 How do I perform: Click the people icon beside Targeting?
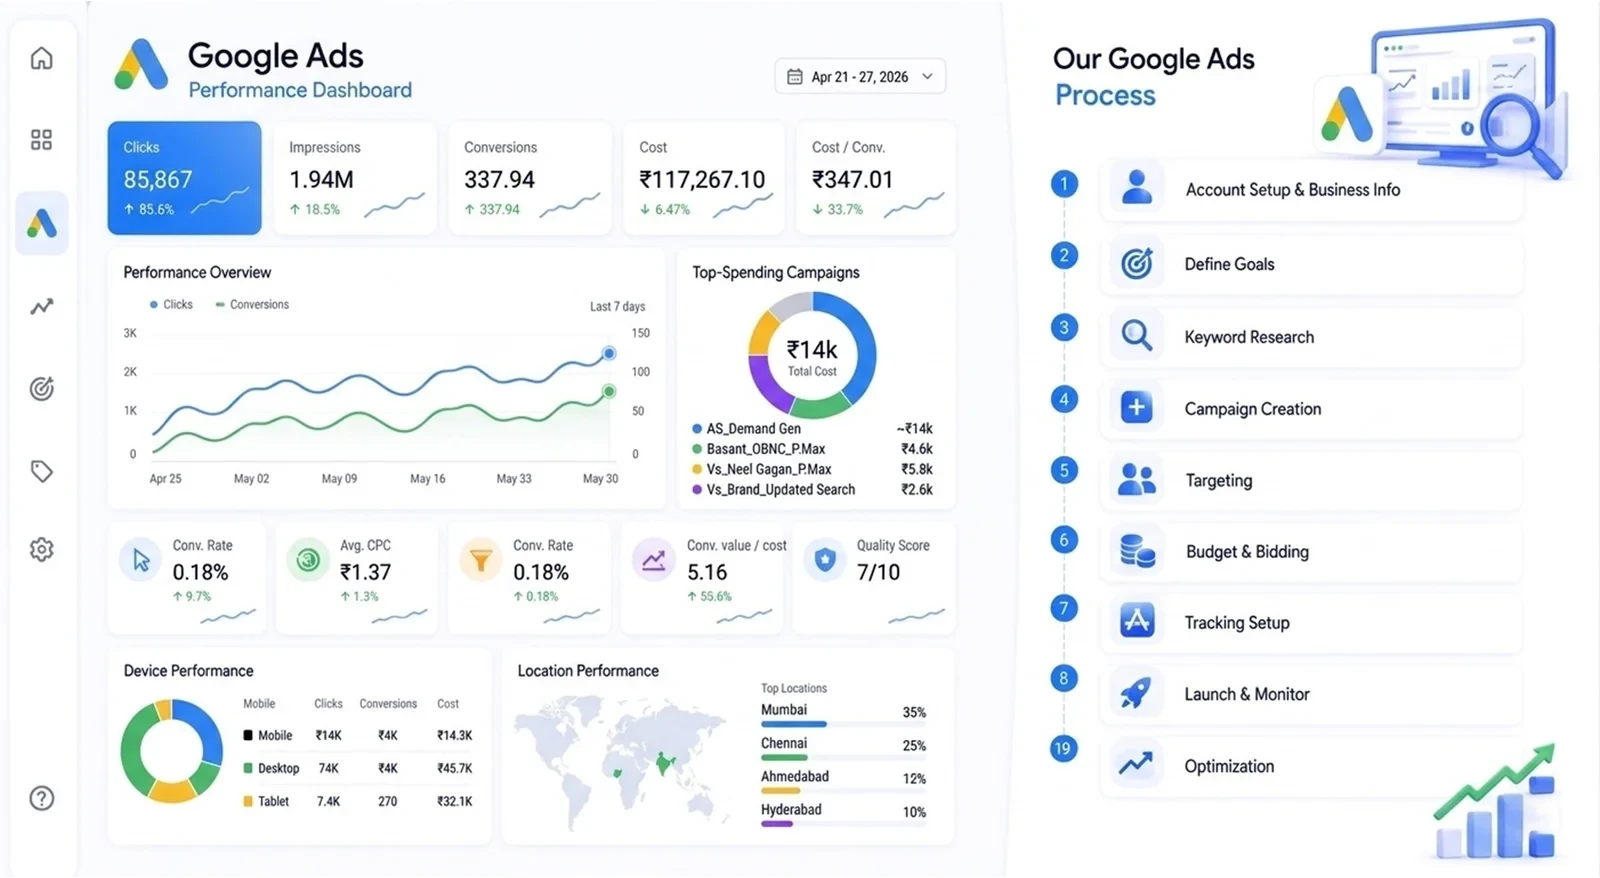pyautogui.click(x=1136, y=480)
